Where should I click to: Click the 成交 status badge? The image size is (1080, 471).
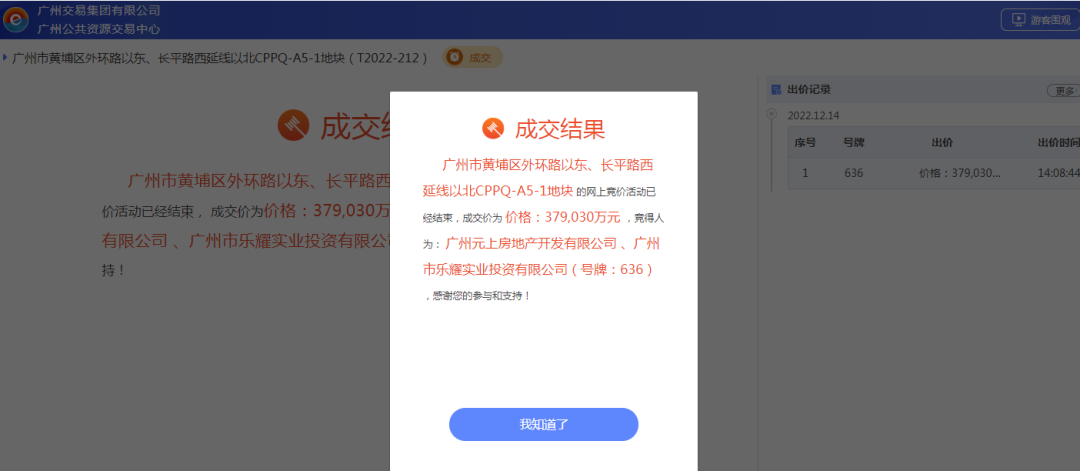click(x=472, y=58)
